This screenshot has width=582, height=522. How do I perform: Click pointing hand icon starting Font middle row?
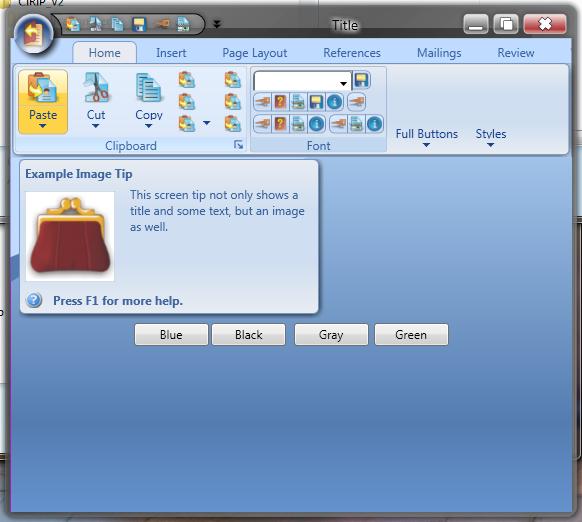tap(263, 102)
